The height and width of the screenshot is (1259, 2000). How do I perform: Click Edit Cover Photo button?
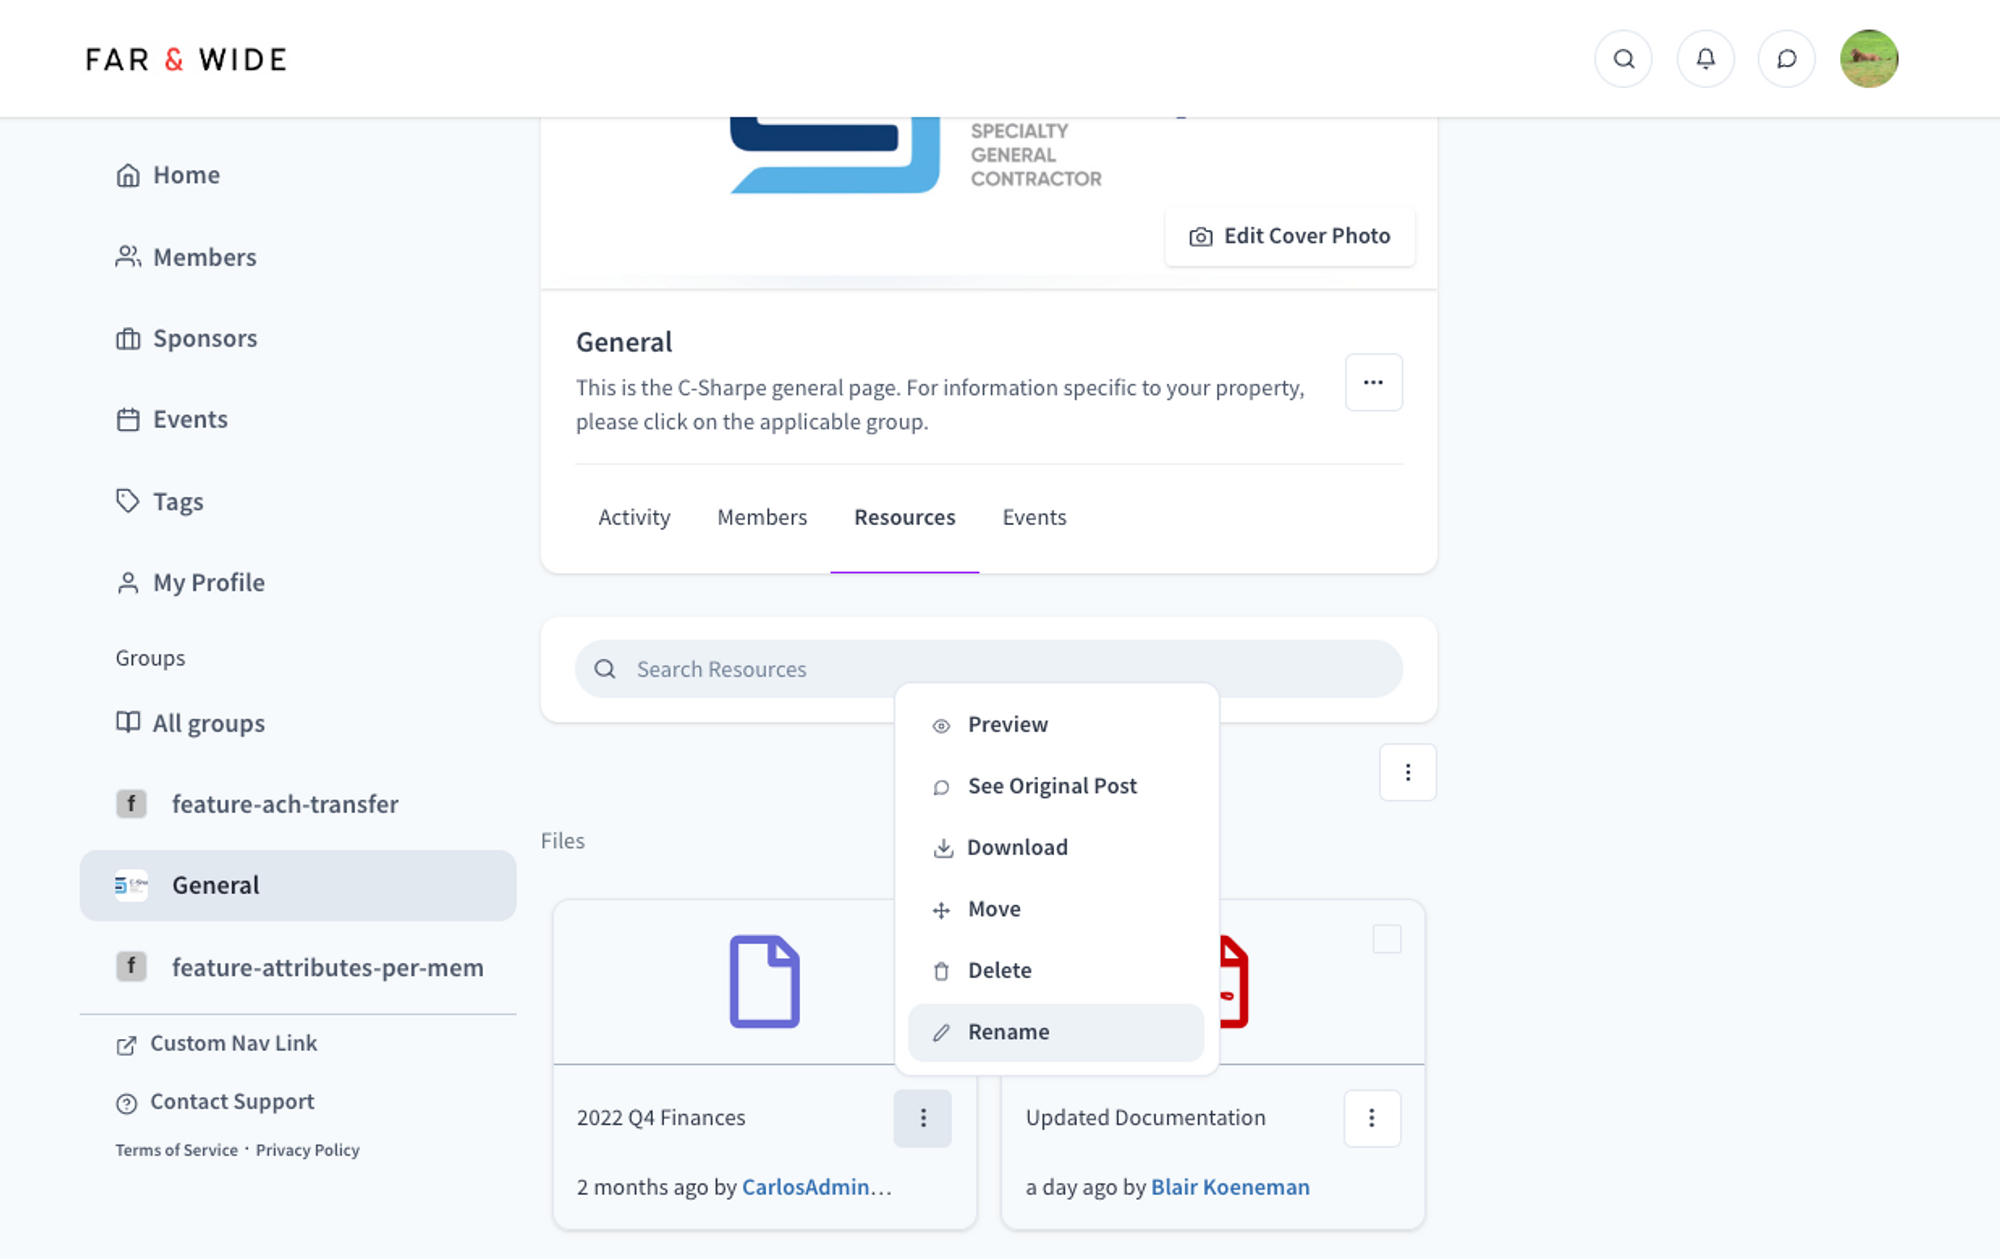tap(1289, 236)
